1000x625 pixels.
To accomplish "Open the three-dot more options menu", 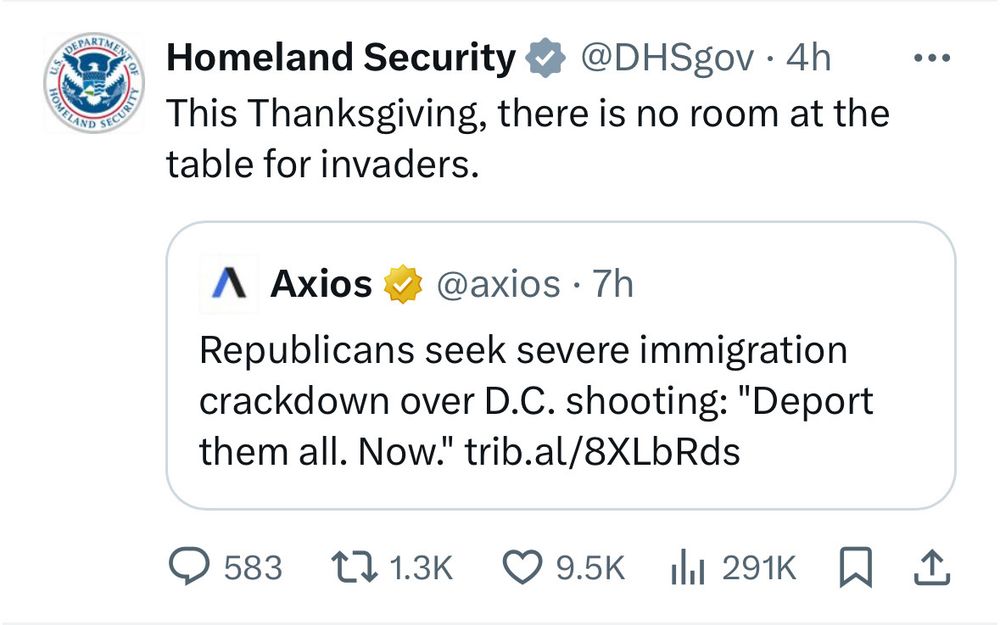I will pos(934,58).
